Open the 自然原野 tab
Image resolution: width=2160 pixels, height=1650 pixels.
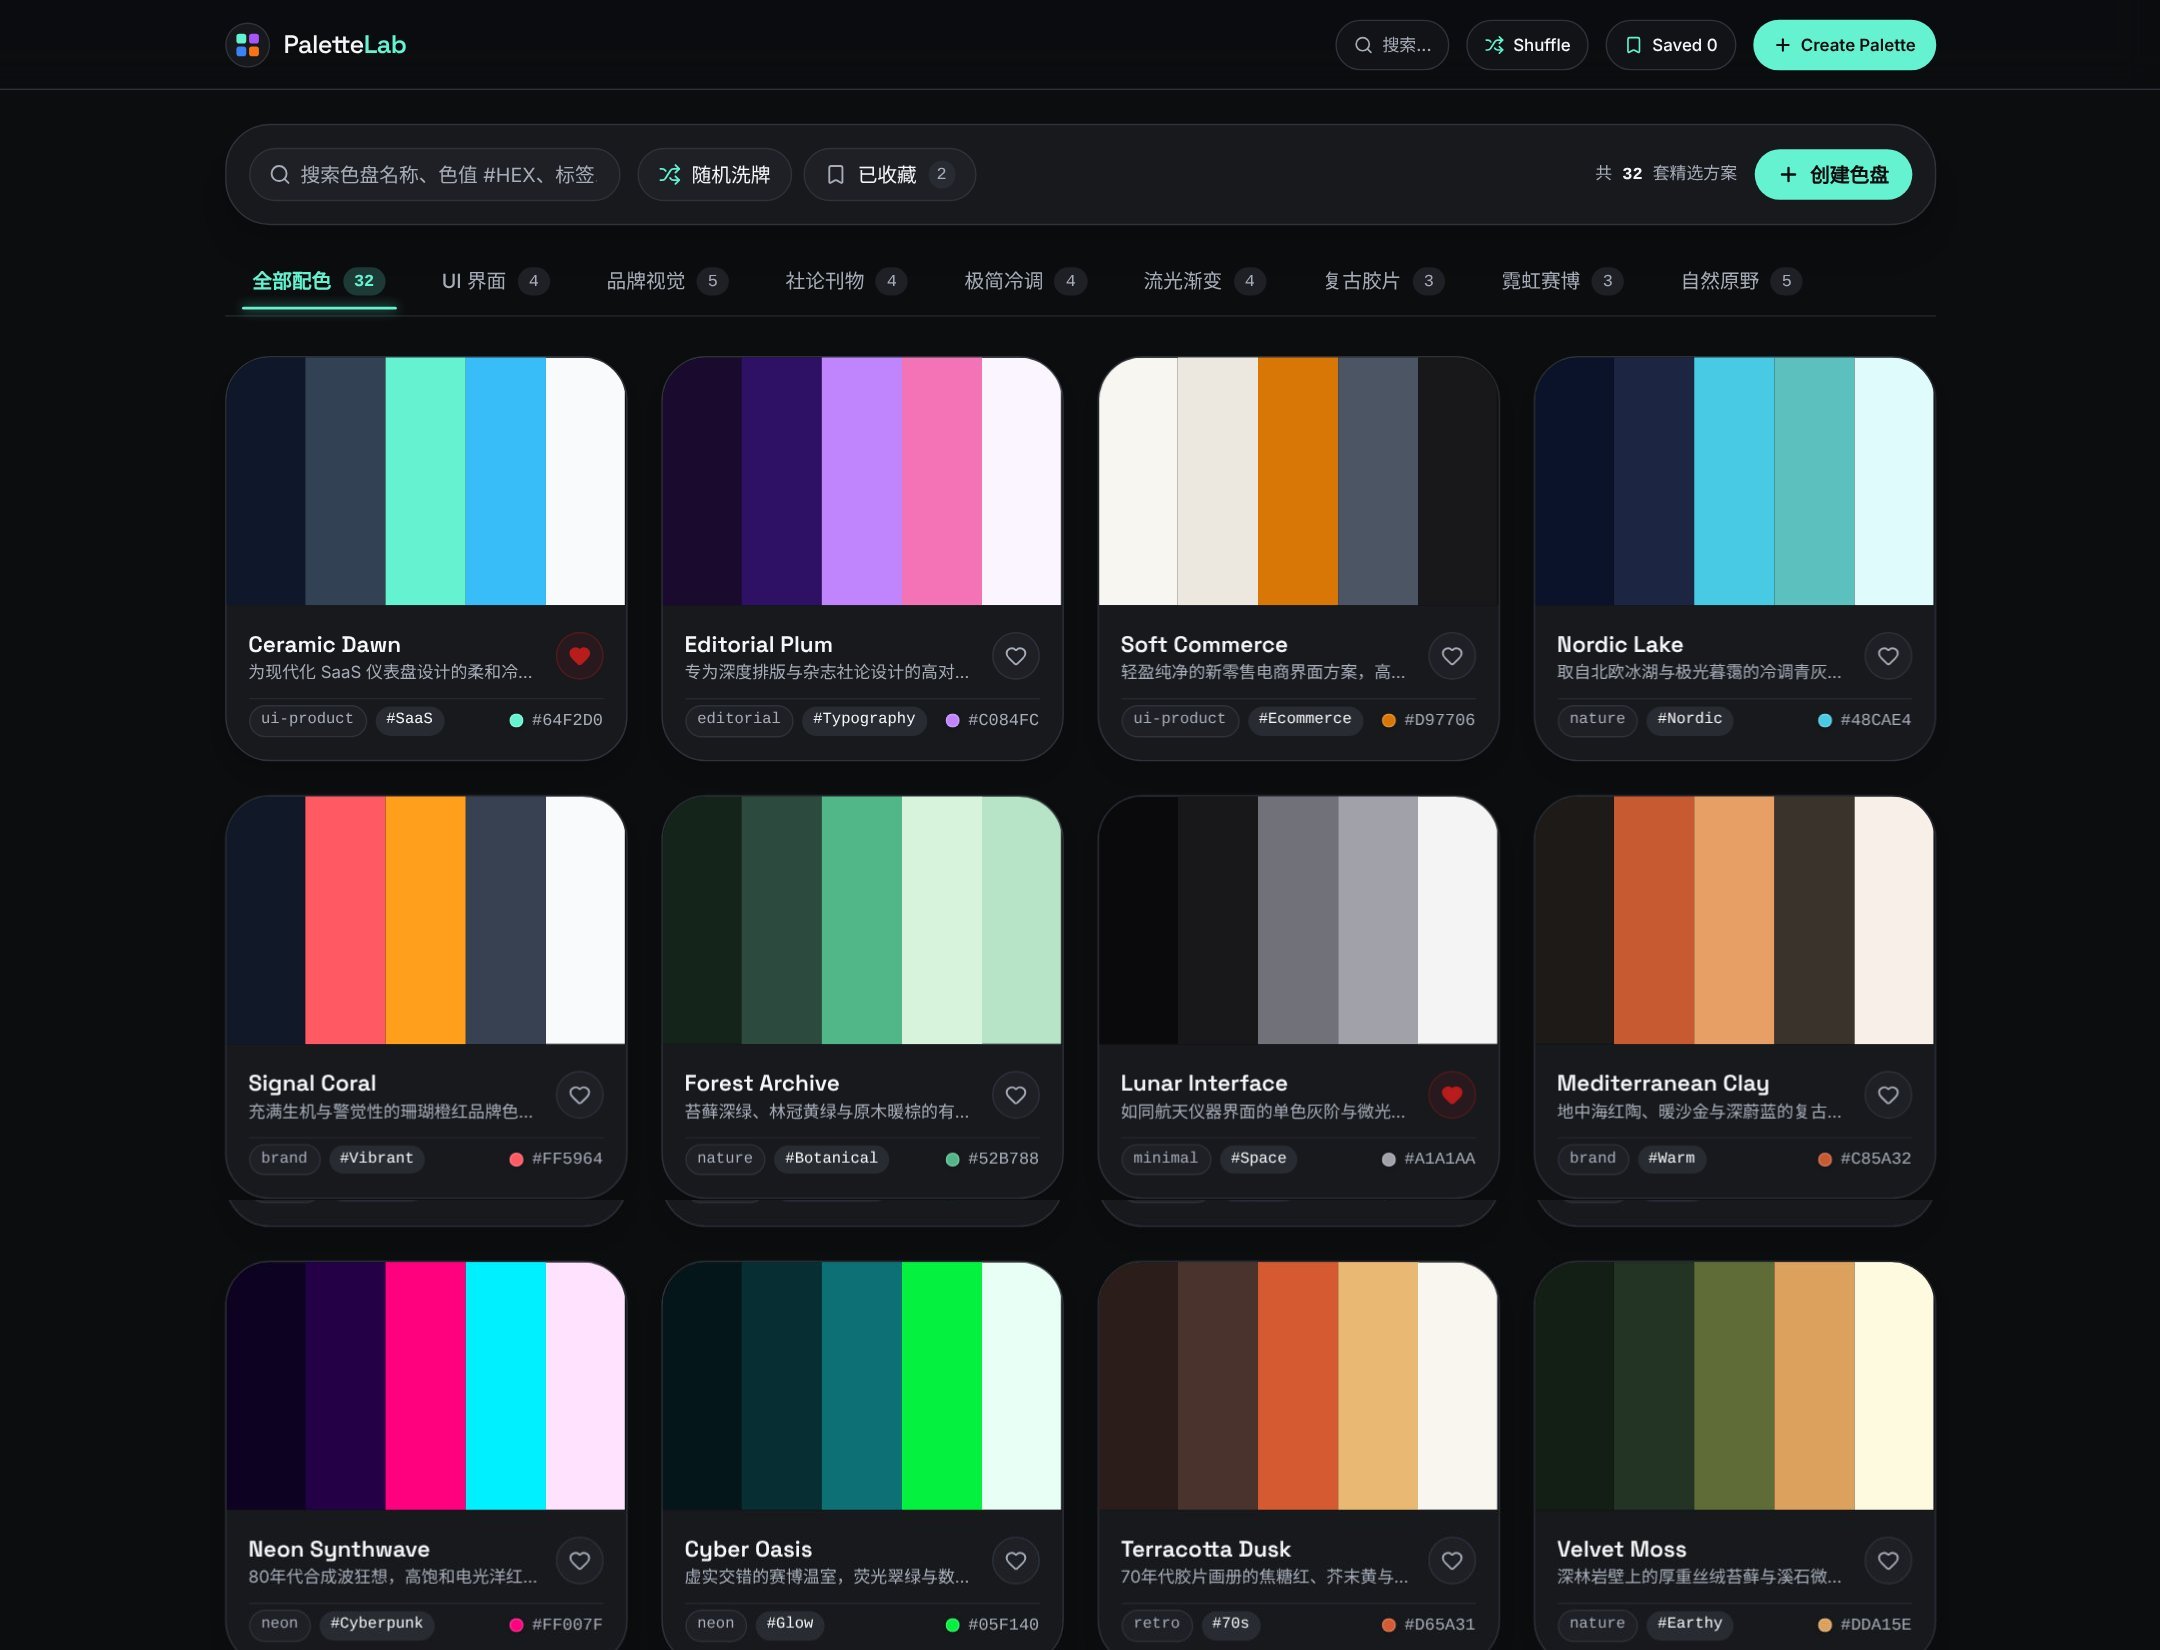pos(1742,281)
